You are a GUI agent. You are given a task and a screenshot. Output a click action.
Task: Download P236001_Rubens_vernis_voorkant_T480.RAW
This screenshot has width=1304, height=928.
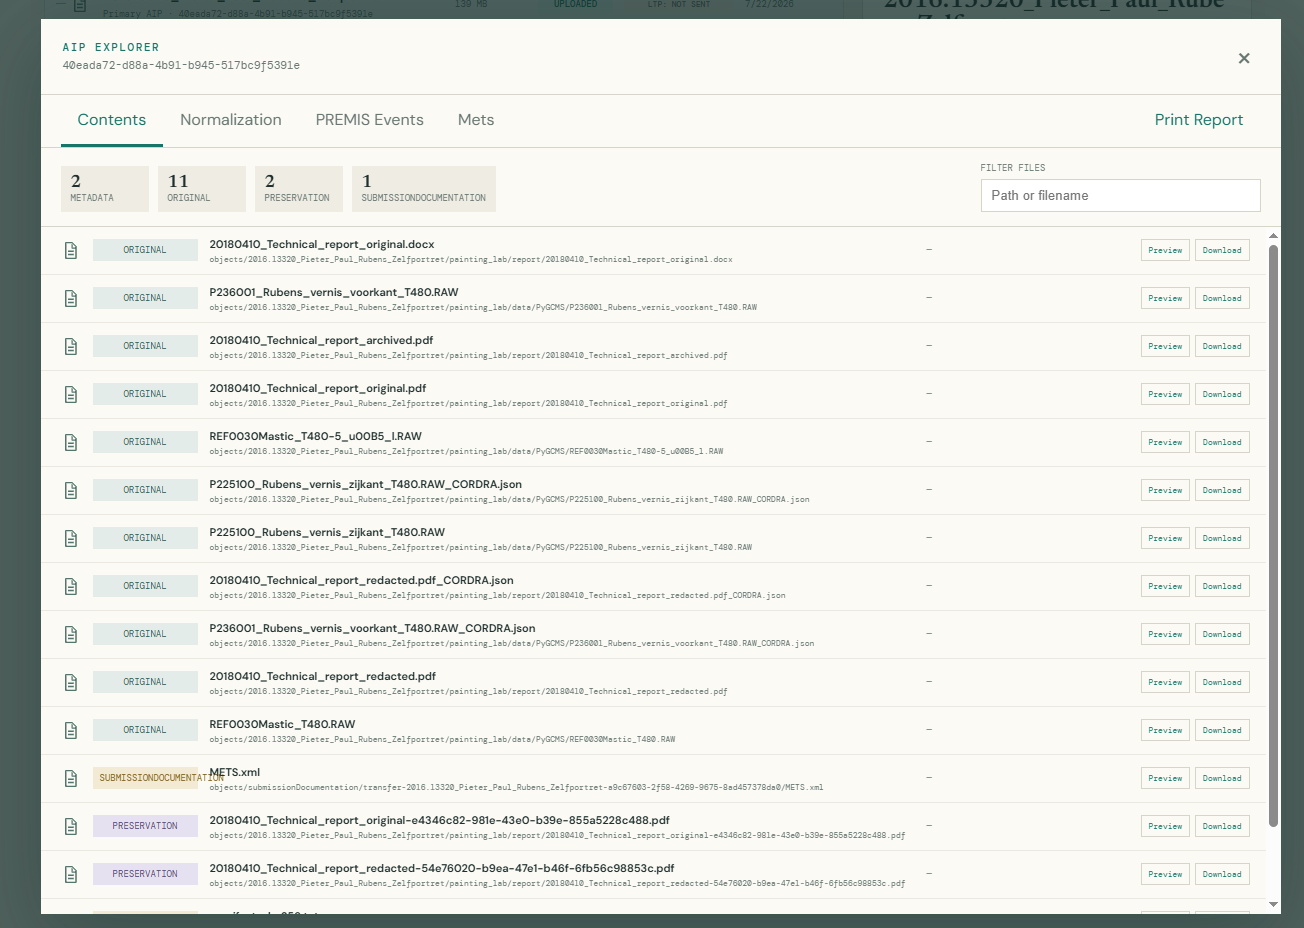click(x=1222, y=298)
